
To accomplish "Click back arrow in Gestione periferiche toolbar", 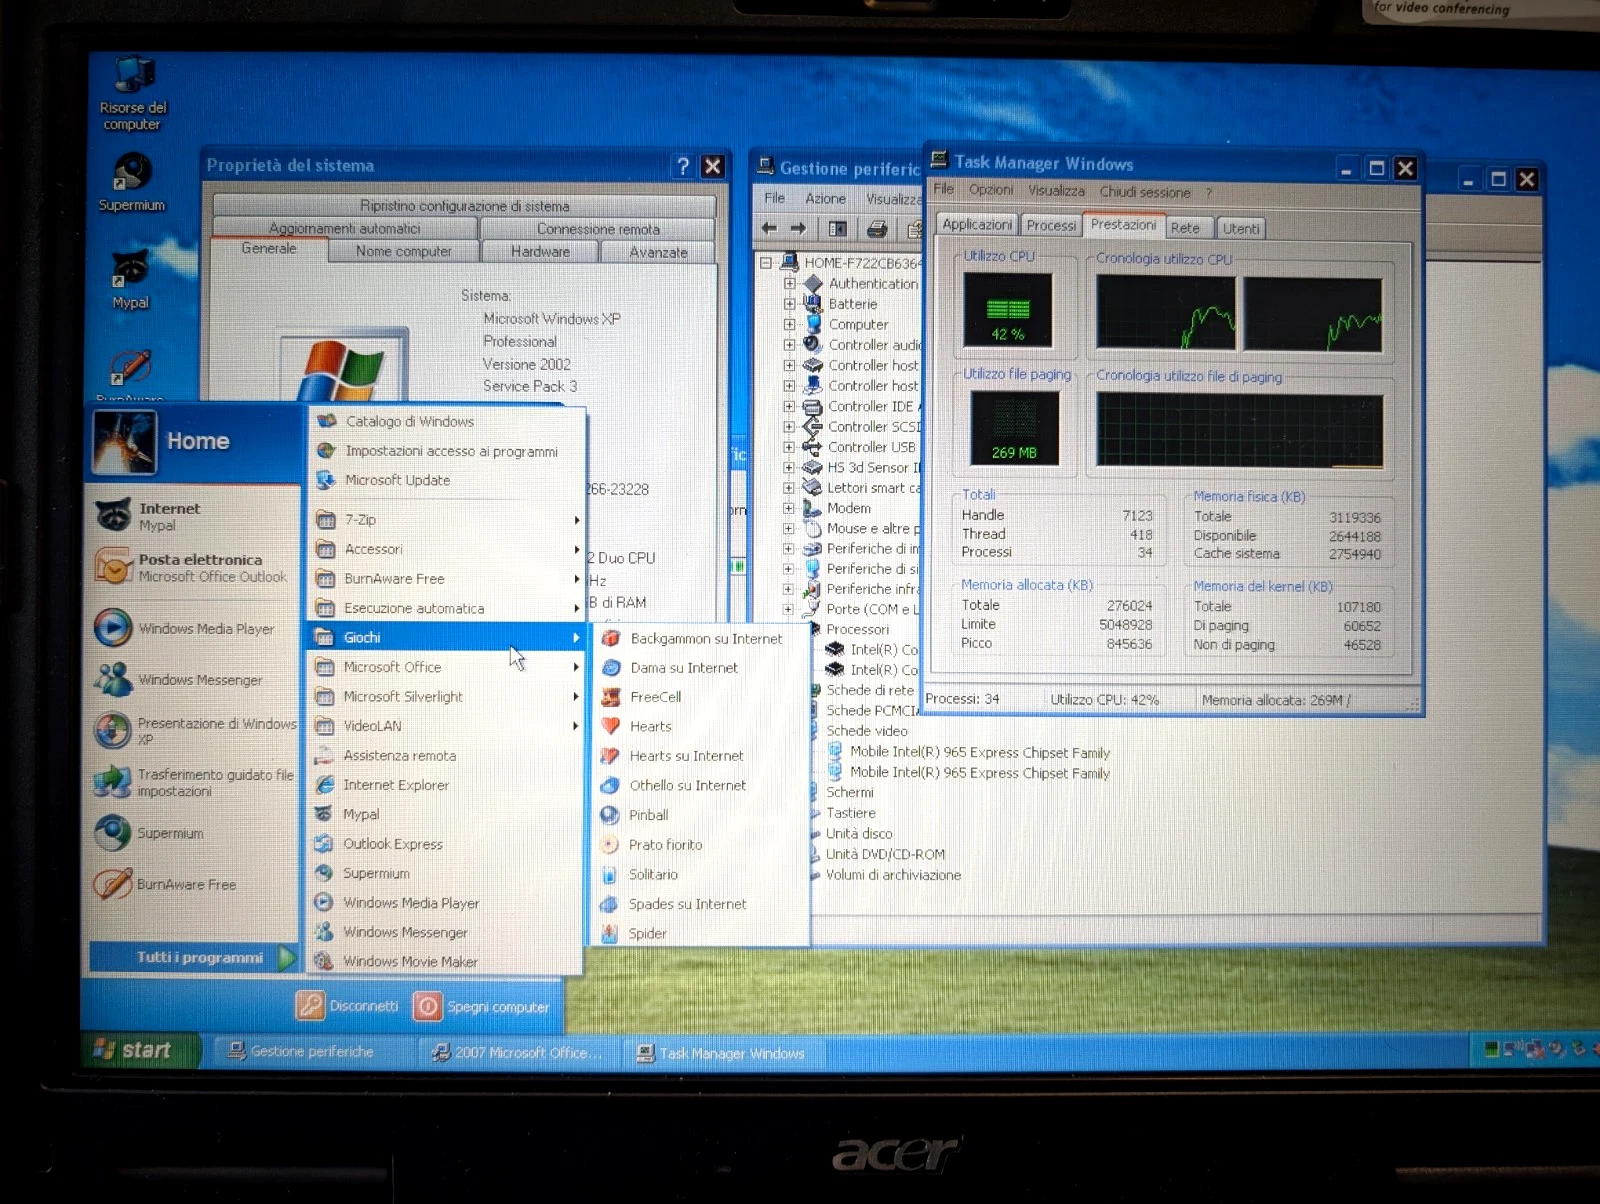I will pyautogui.click(x=769, y=229).
